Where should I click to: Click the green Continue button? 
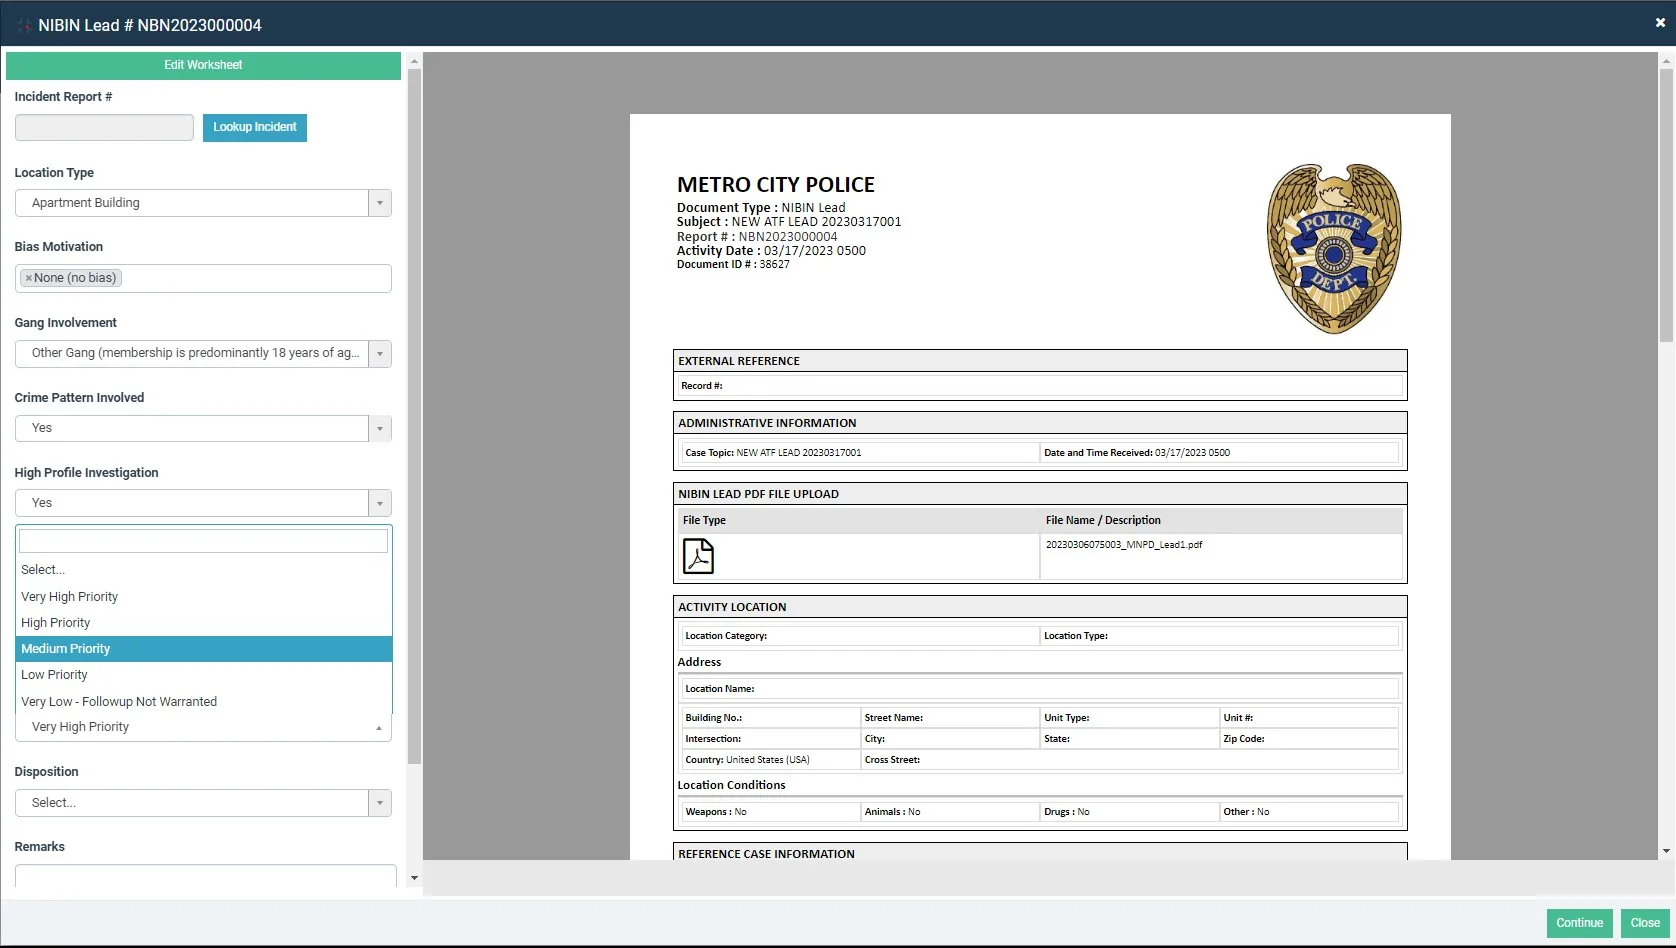pyautogui.click(x=1579, y=923)
